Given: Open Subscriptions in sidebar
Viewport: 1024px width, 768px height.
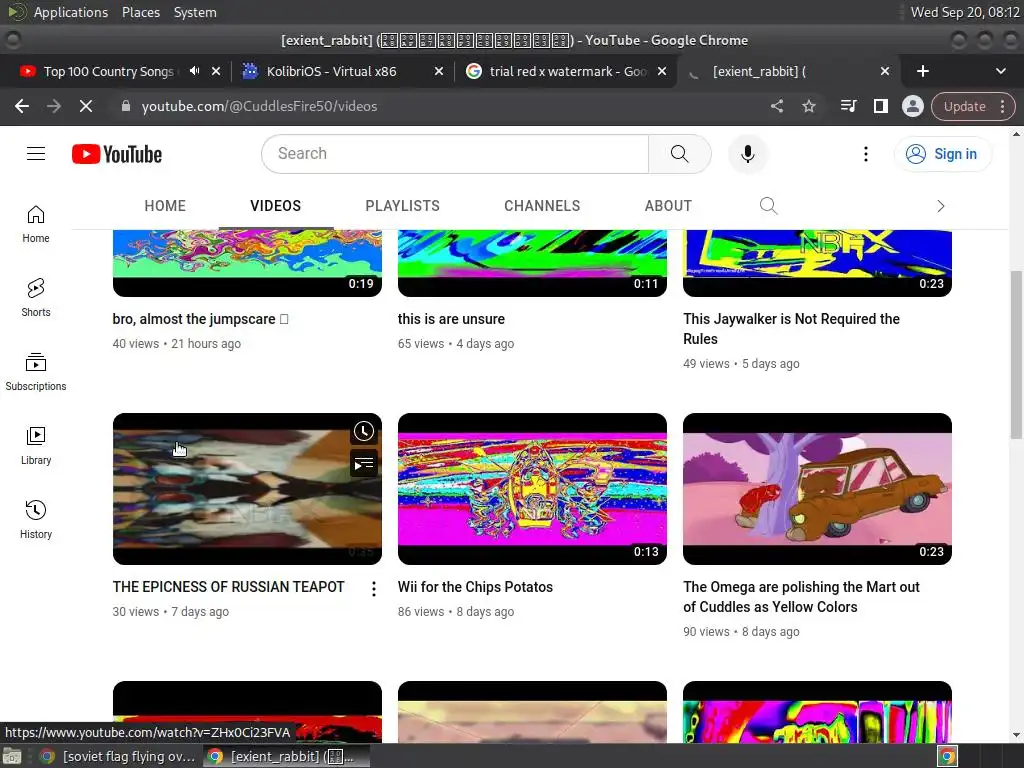Looking at the screenshot, I should pyautogui.click(x=36, y=372).
